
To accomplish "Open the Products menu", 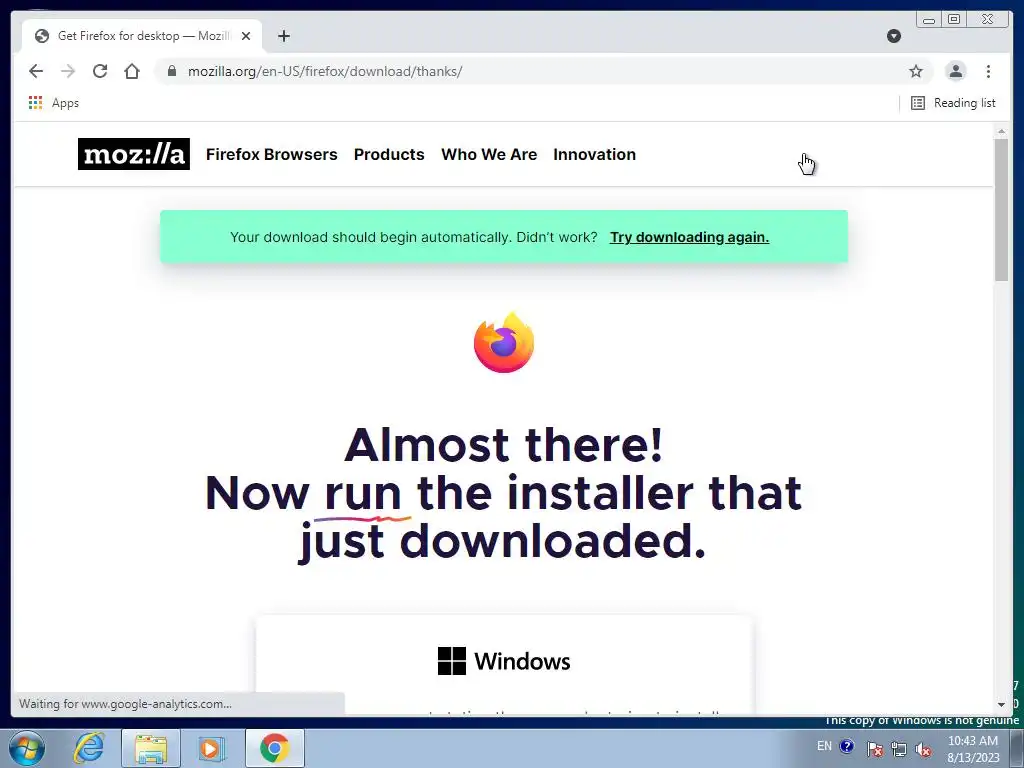I will click(x=389, y=154).
